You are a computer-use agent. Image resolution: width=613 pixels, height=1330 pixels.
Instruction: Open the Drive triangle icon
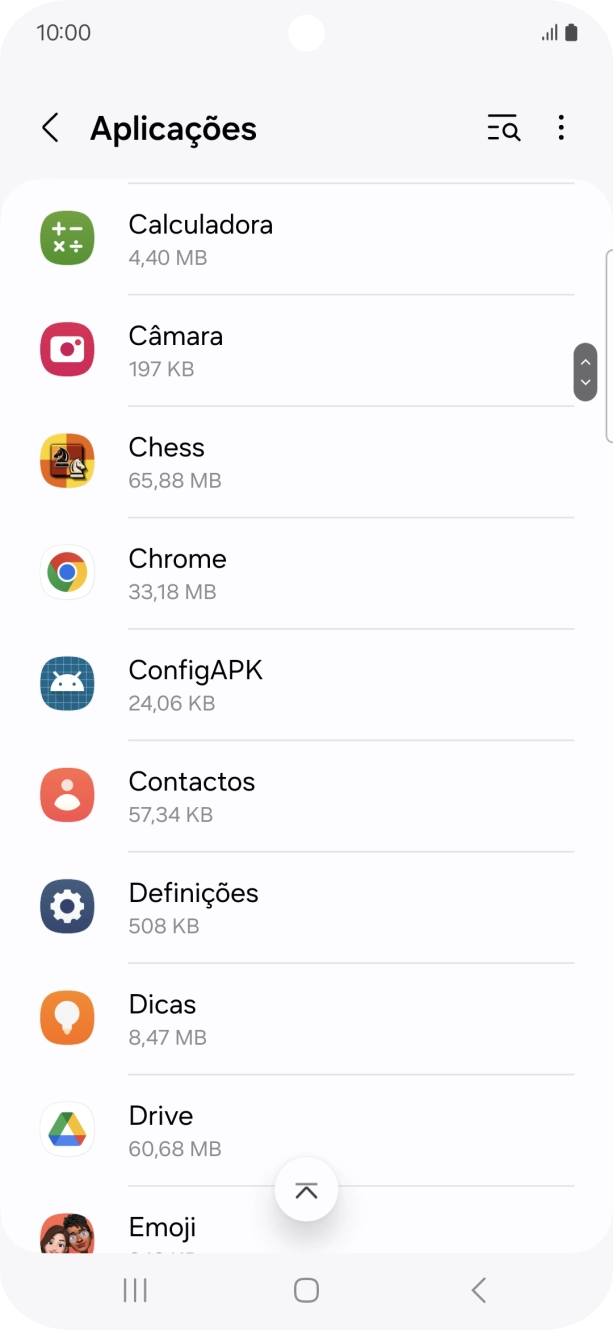coord(66,1129)
